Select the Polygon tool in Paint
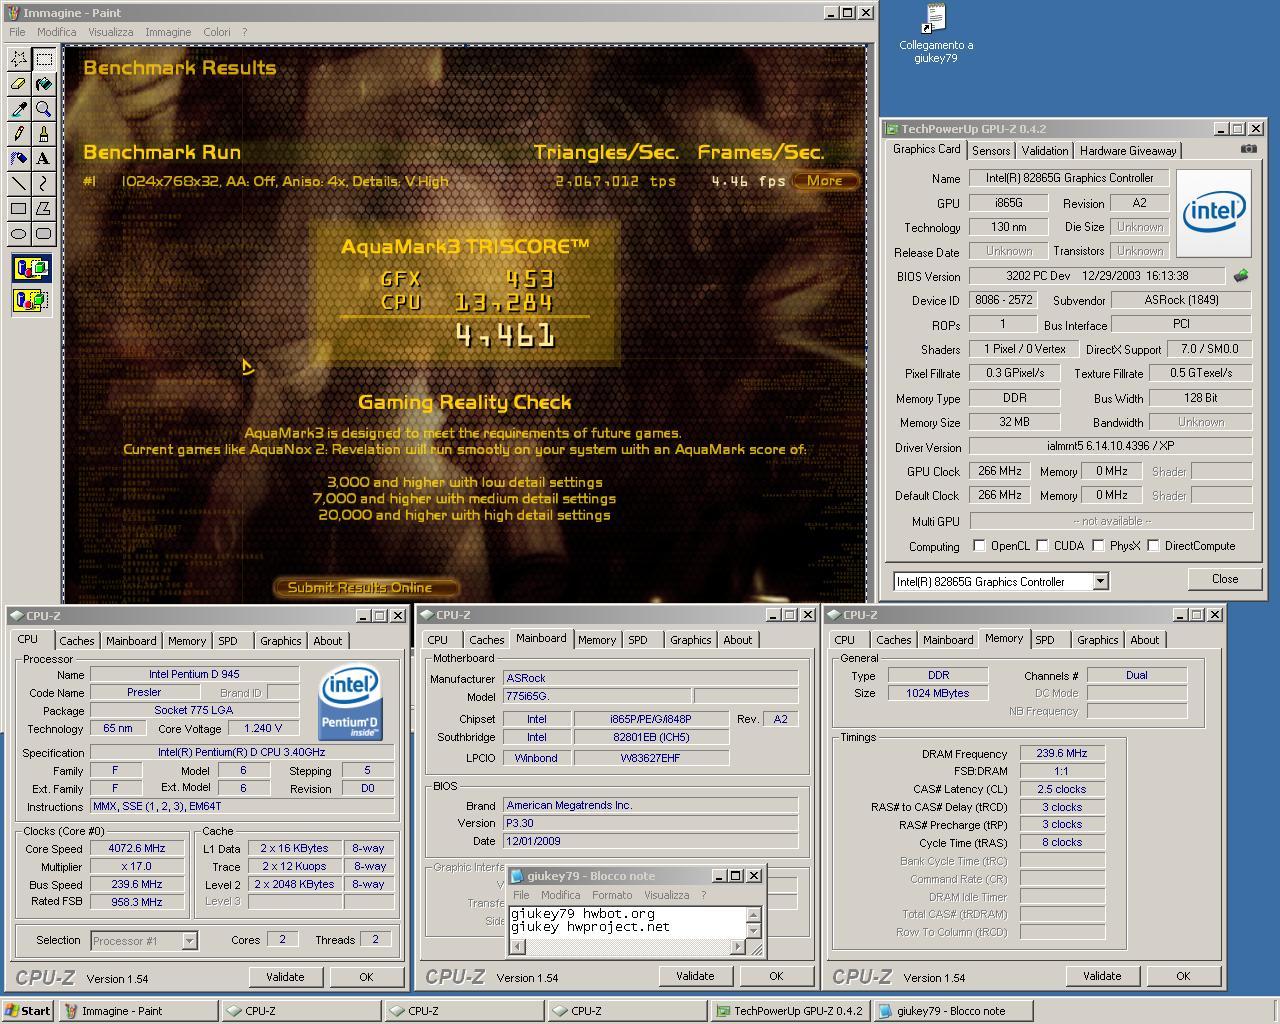 (x=44, y=209)
